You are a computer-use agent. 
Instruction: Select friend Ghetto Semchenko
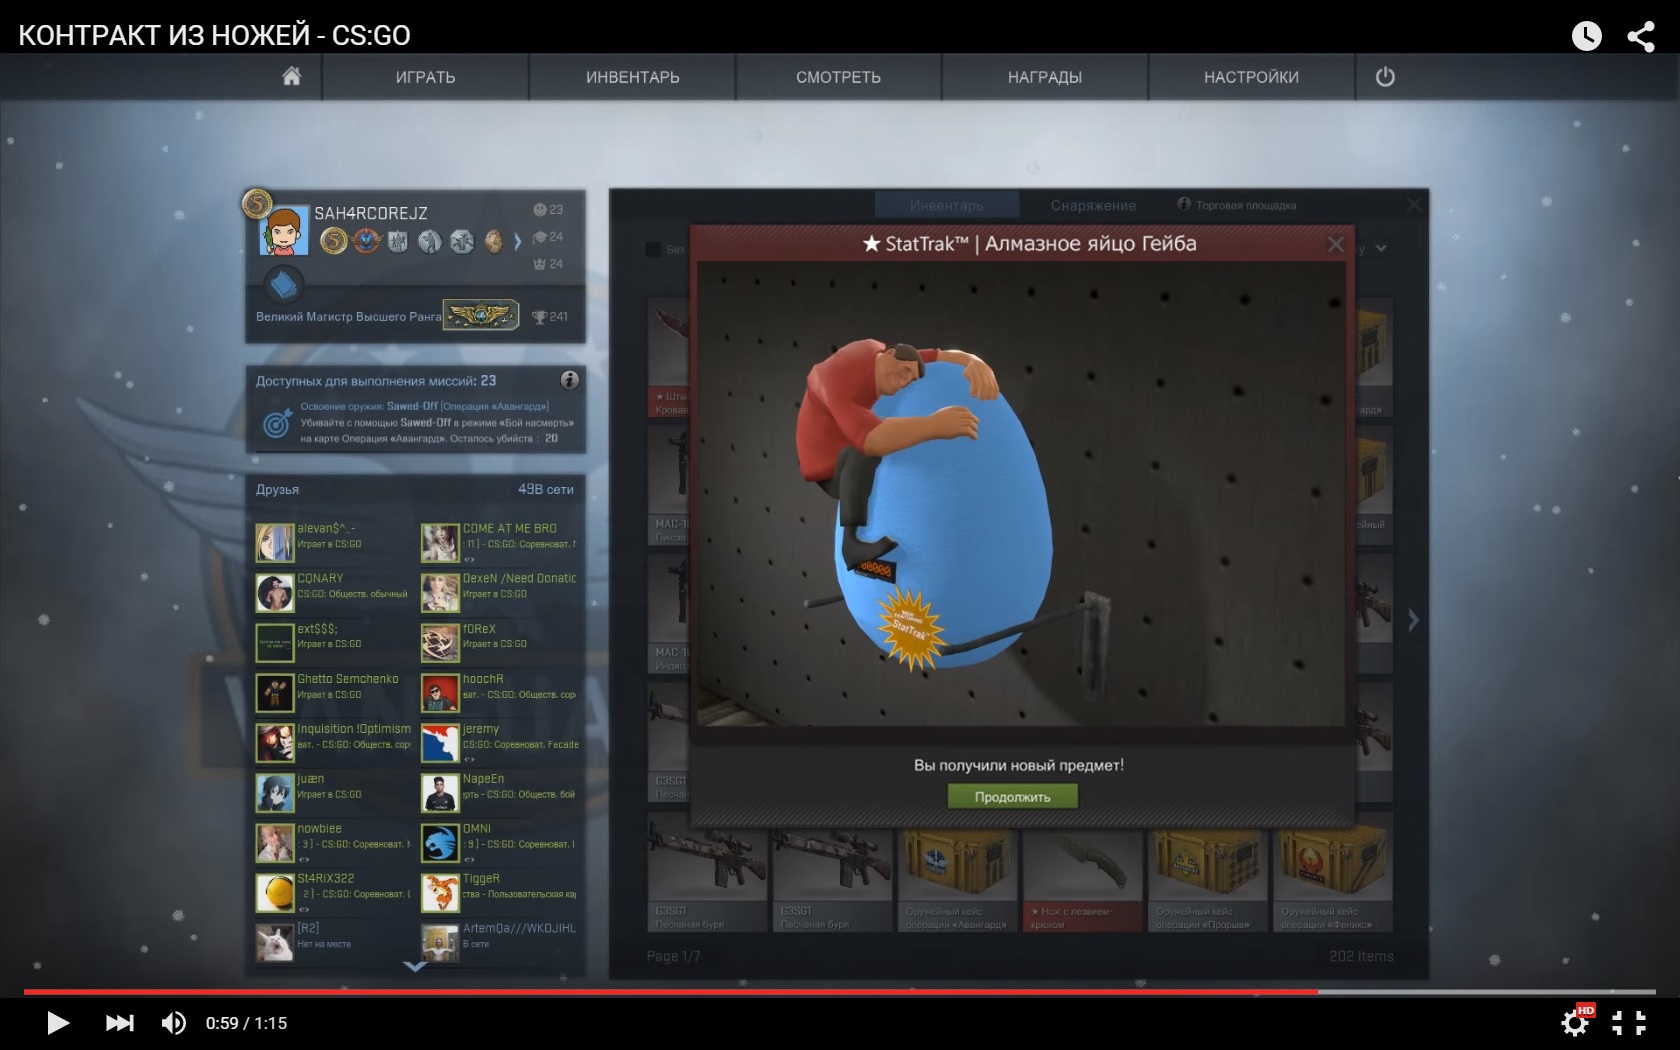tap(333, 692)
